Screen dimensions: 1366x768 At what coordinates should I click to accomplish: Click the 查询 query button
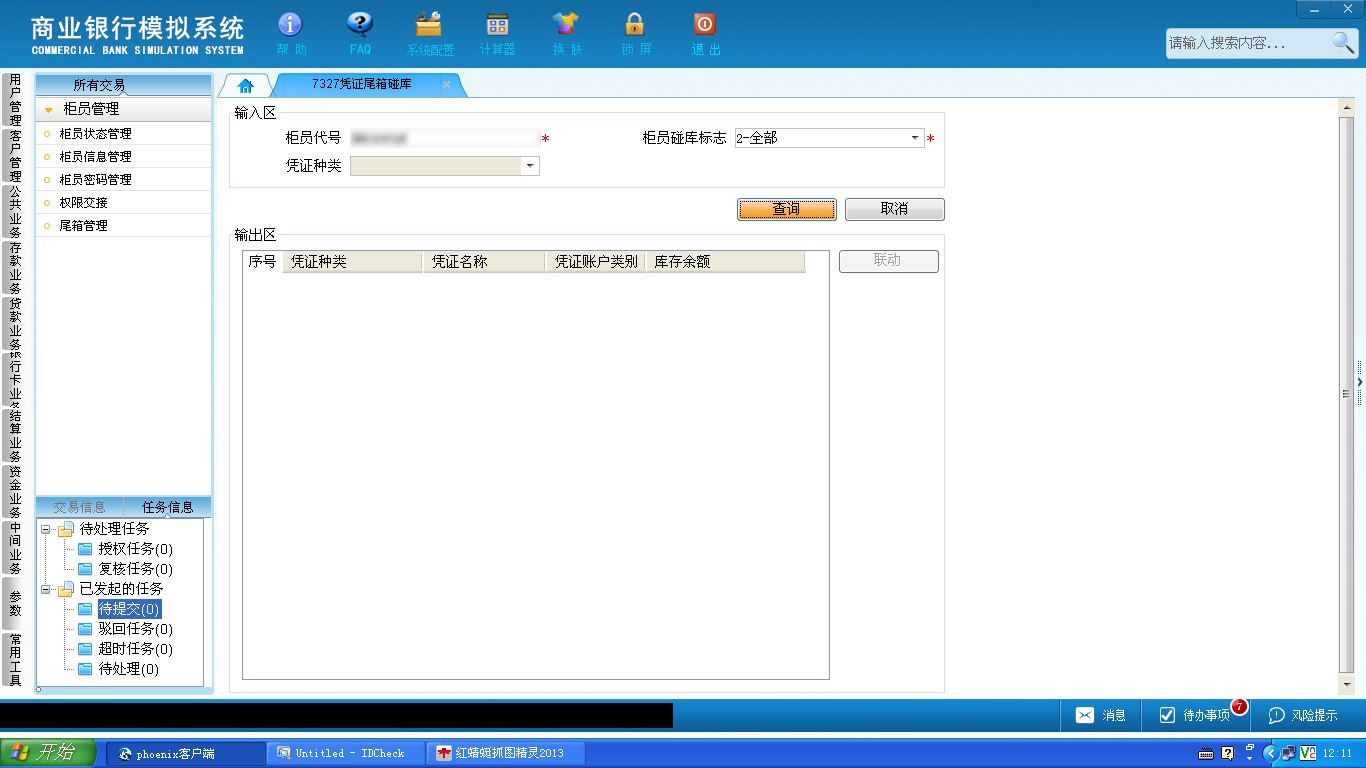[x=787, y=209]
